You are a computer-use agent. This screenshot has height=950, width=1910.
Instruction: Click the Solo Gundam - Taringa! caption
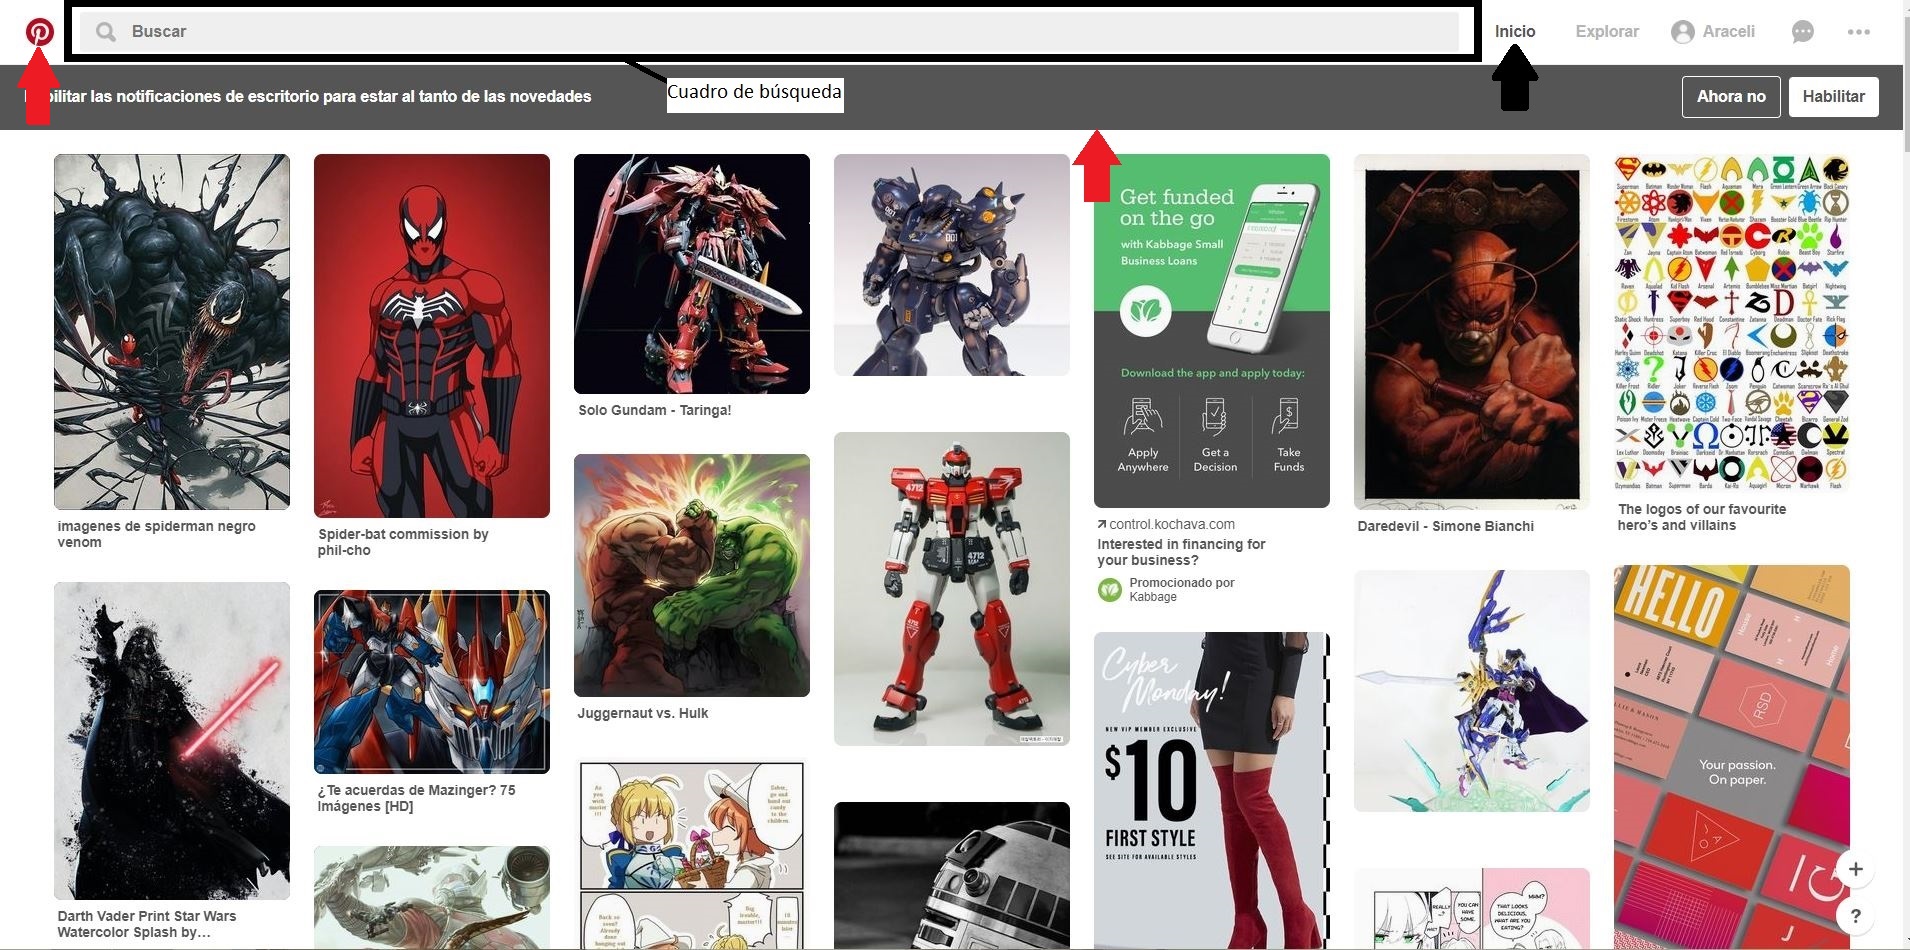point(655,410)
